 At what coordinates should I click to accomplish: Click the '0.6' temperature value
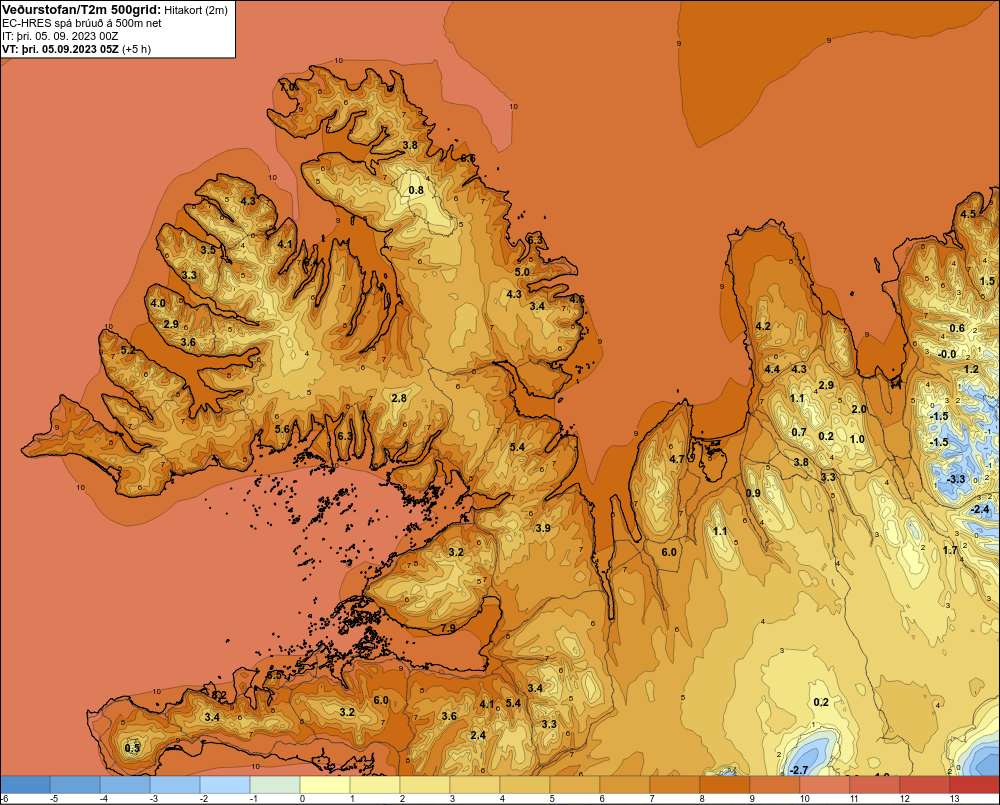coord(957,329)
